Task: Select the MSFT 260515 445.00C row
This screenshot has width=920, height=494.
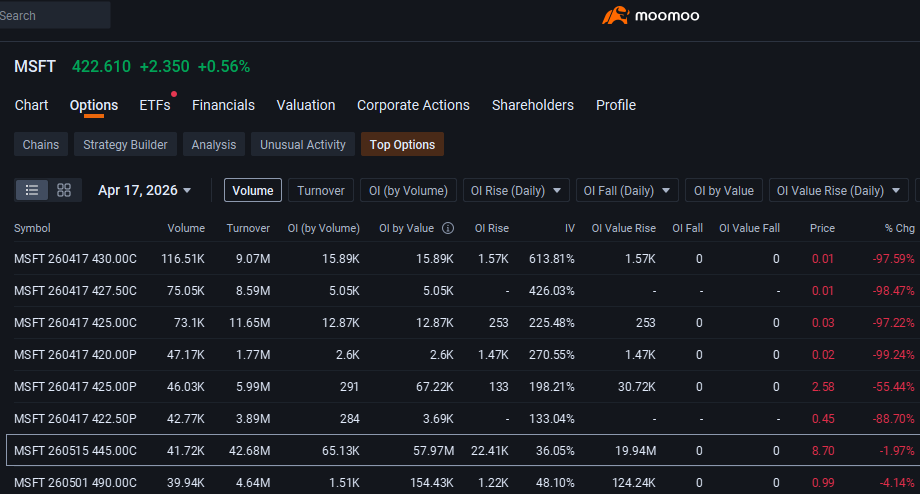Action: pos(464,451)
